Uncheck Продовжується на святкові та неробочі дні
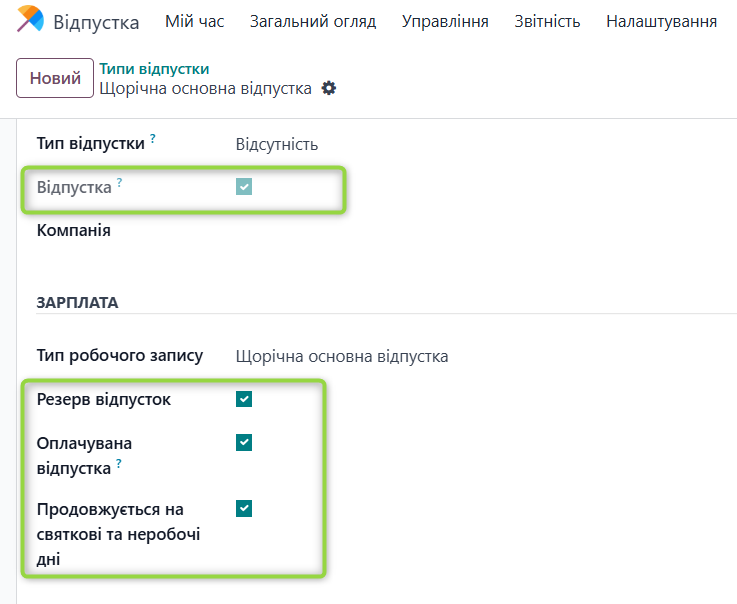 coord(244,508)
